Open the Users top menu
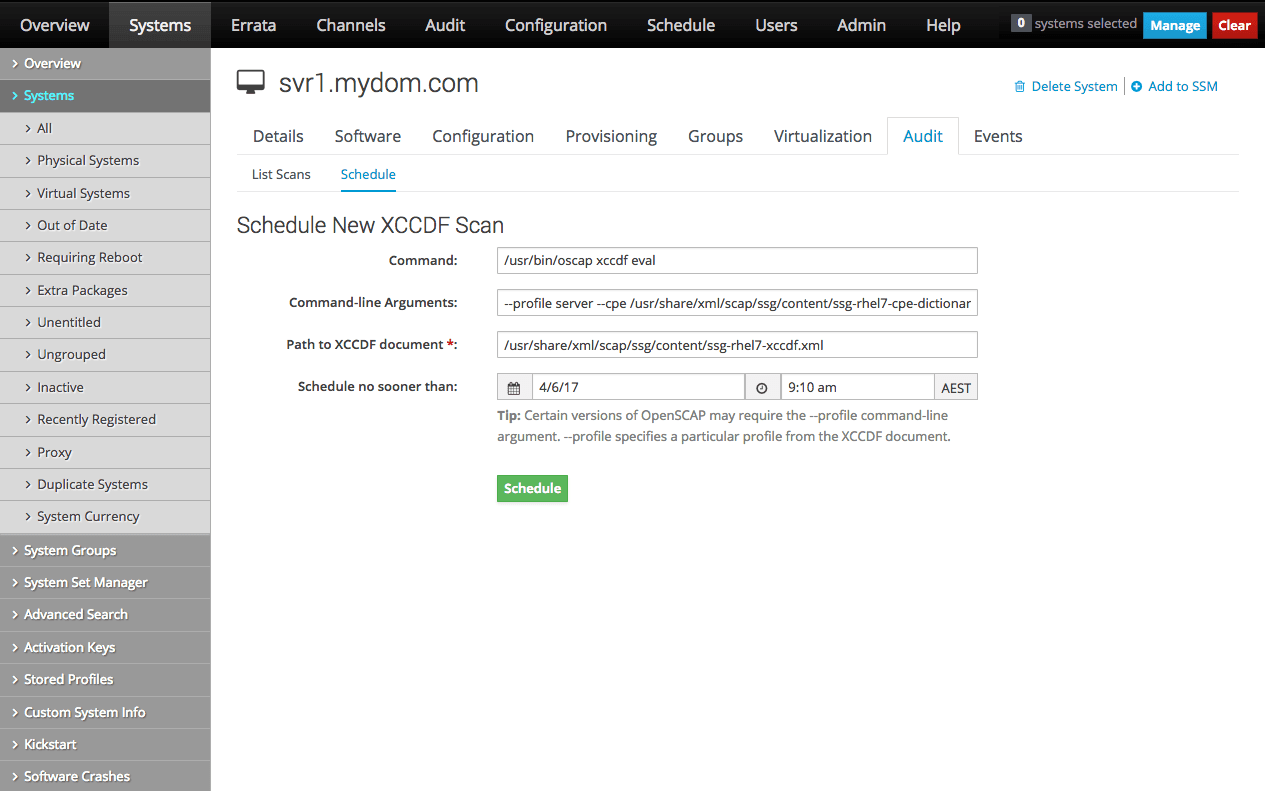The width and height of the screenshot is (1265, 791). 776,25
